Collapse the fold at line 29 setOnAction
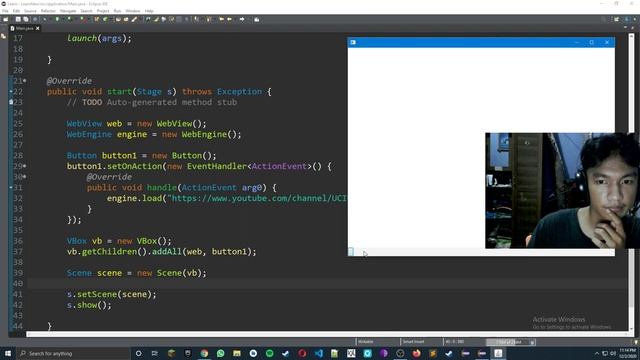640x360 pixels. 24,166
